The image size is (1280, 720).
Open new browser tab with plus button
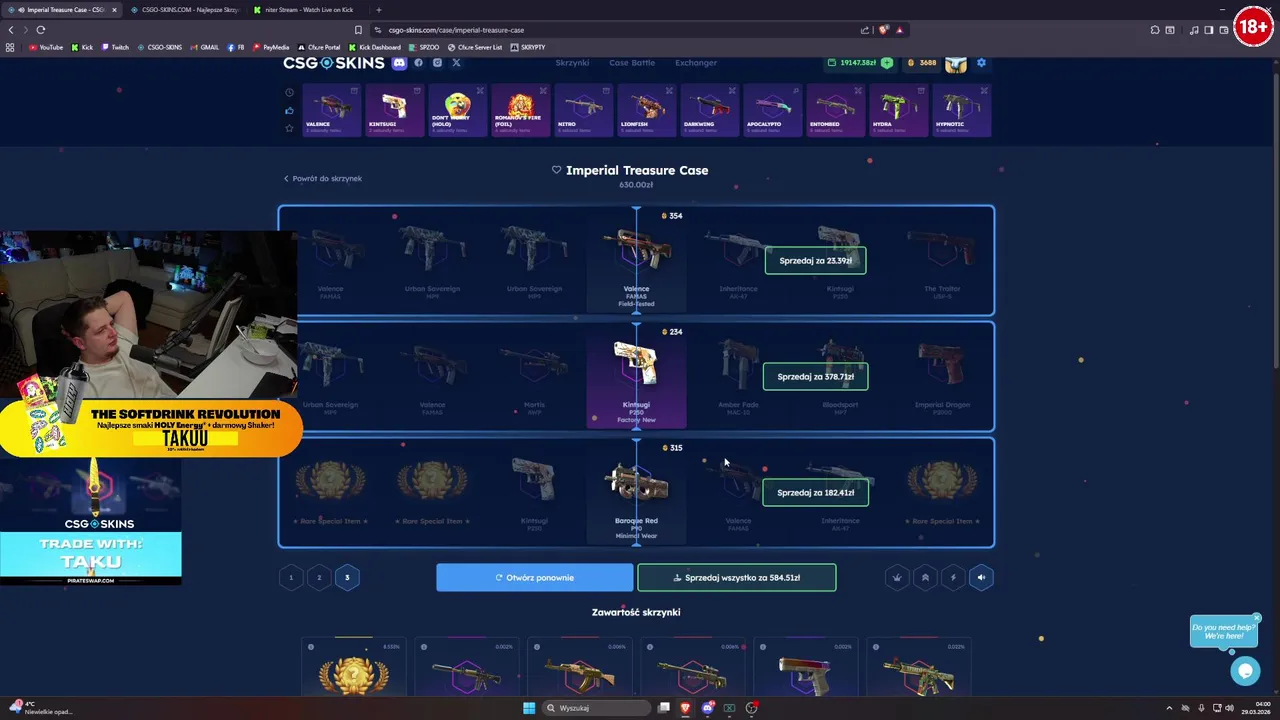pyautogui.click(x=378, y=10)
